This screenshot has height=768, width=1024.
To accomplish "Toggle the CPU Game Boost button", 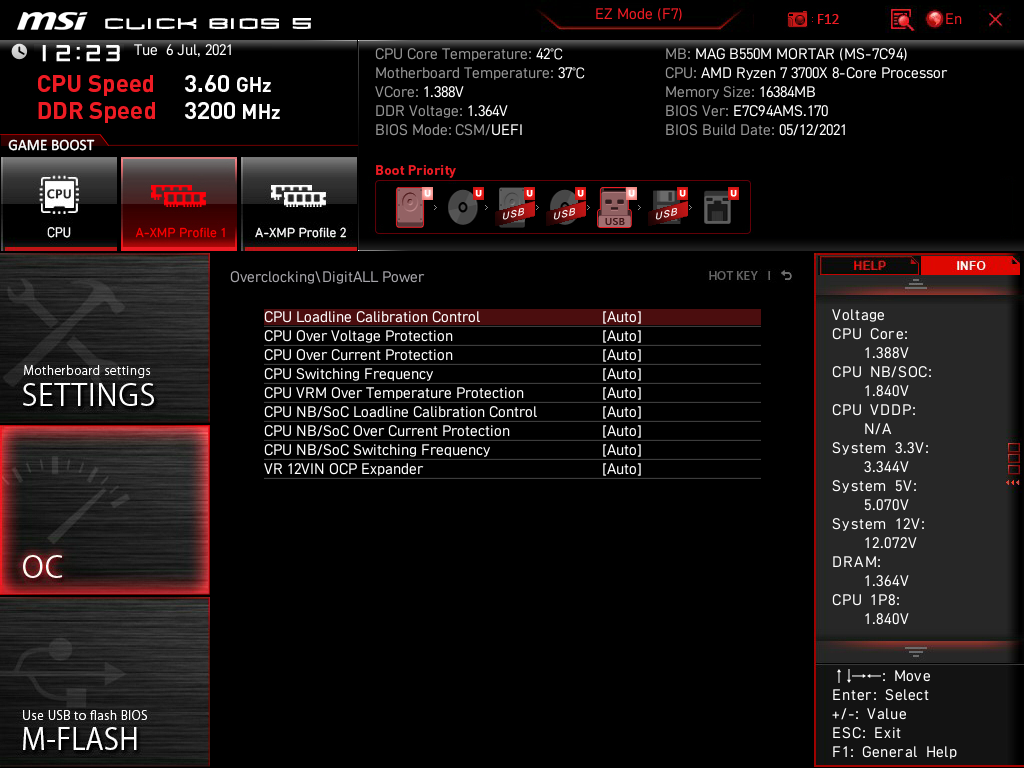I will point(59,203).
